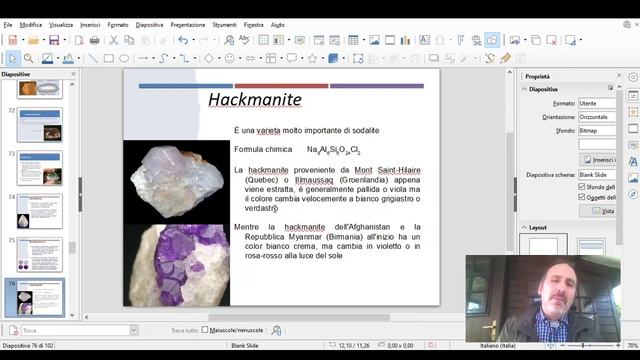Toggle the drawing functions icon
Image resolution: width=640 pixels, height=360 pixels.
492,40
